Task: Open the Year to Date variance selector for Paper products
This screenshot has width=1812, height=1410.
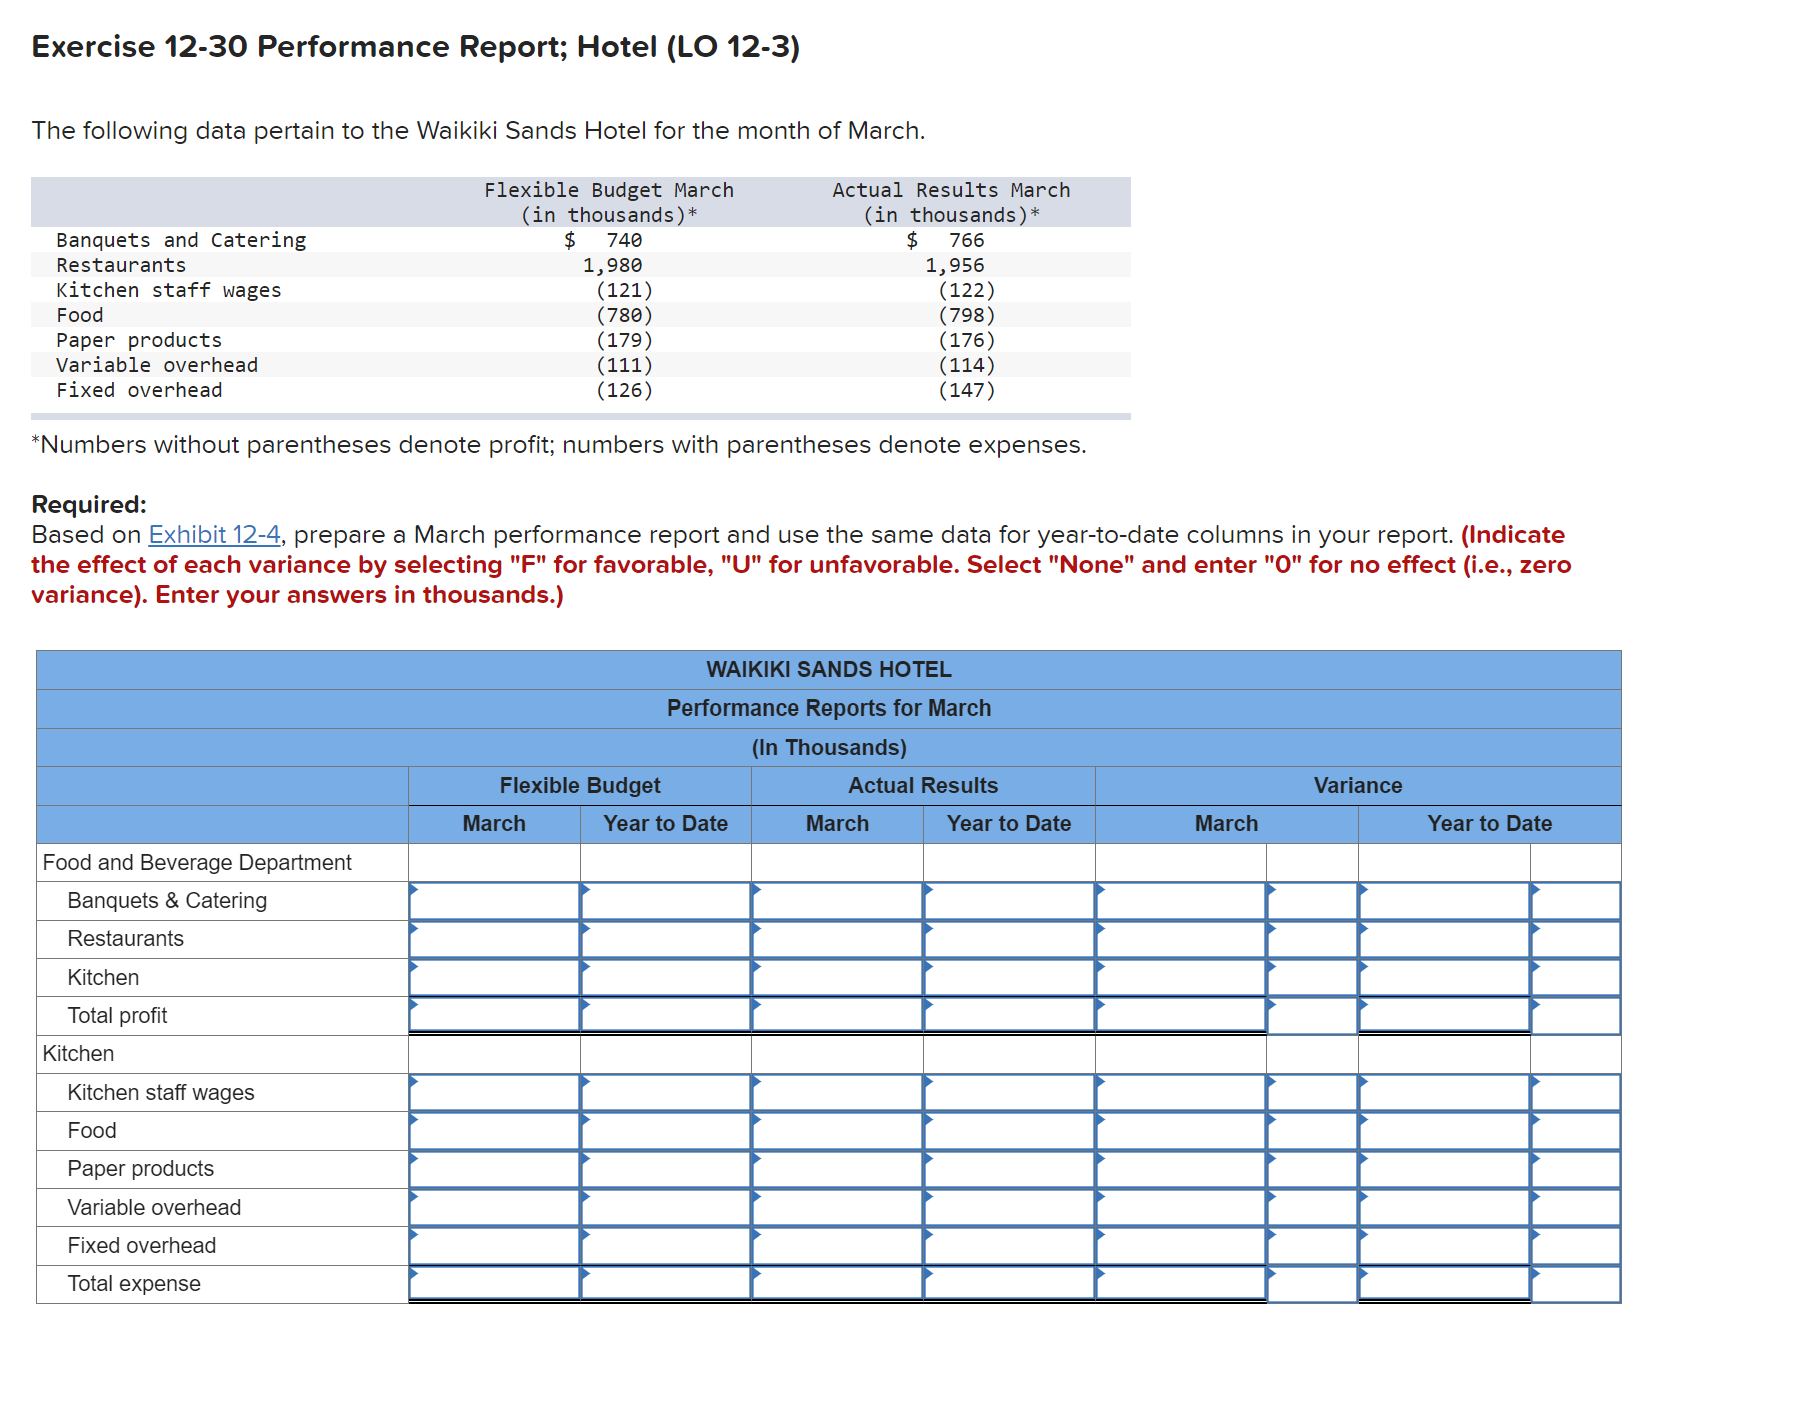Action: tap(1575, 1168)
